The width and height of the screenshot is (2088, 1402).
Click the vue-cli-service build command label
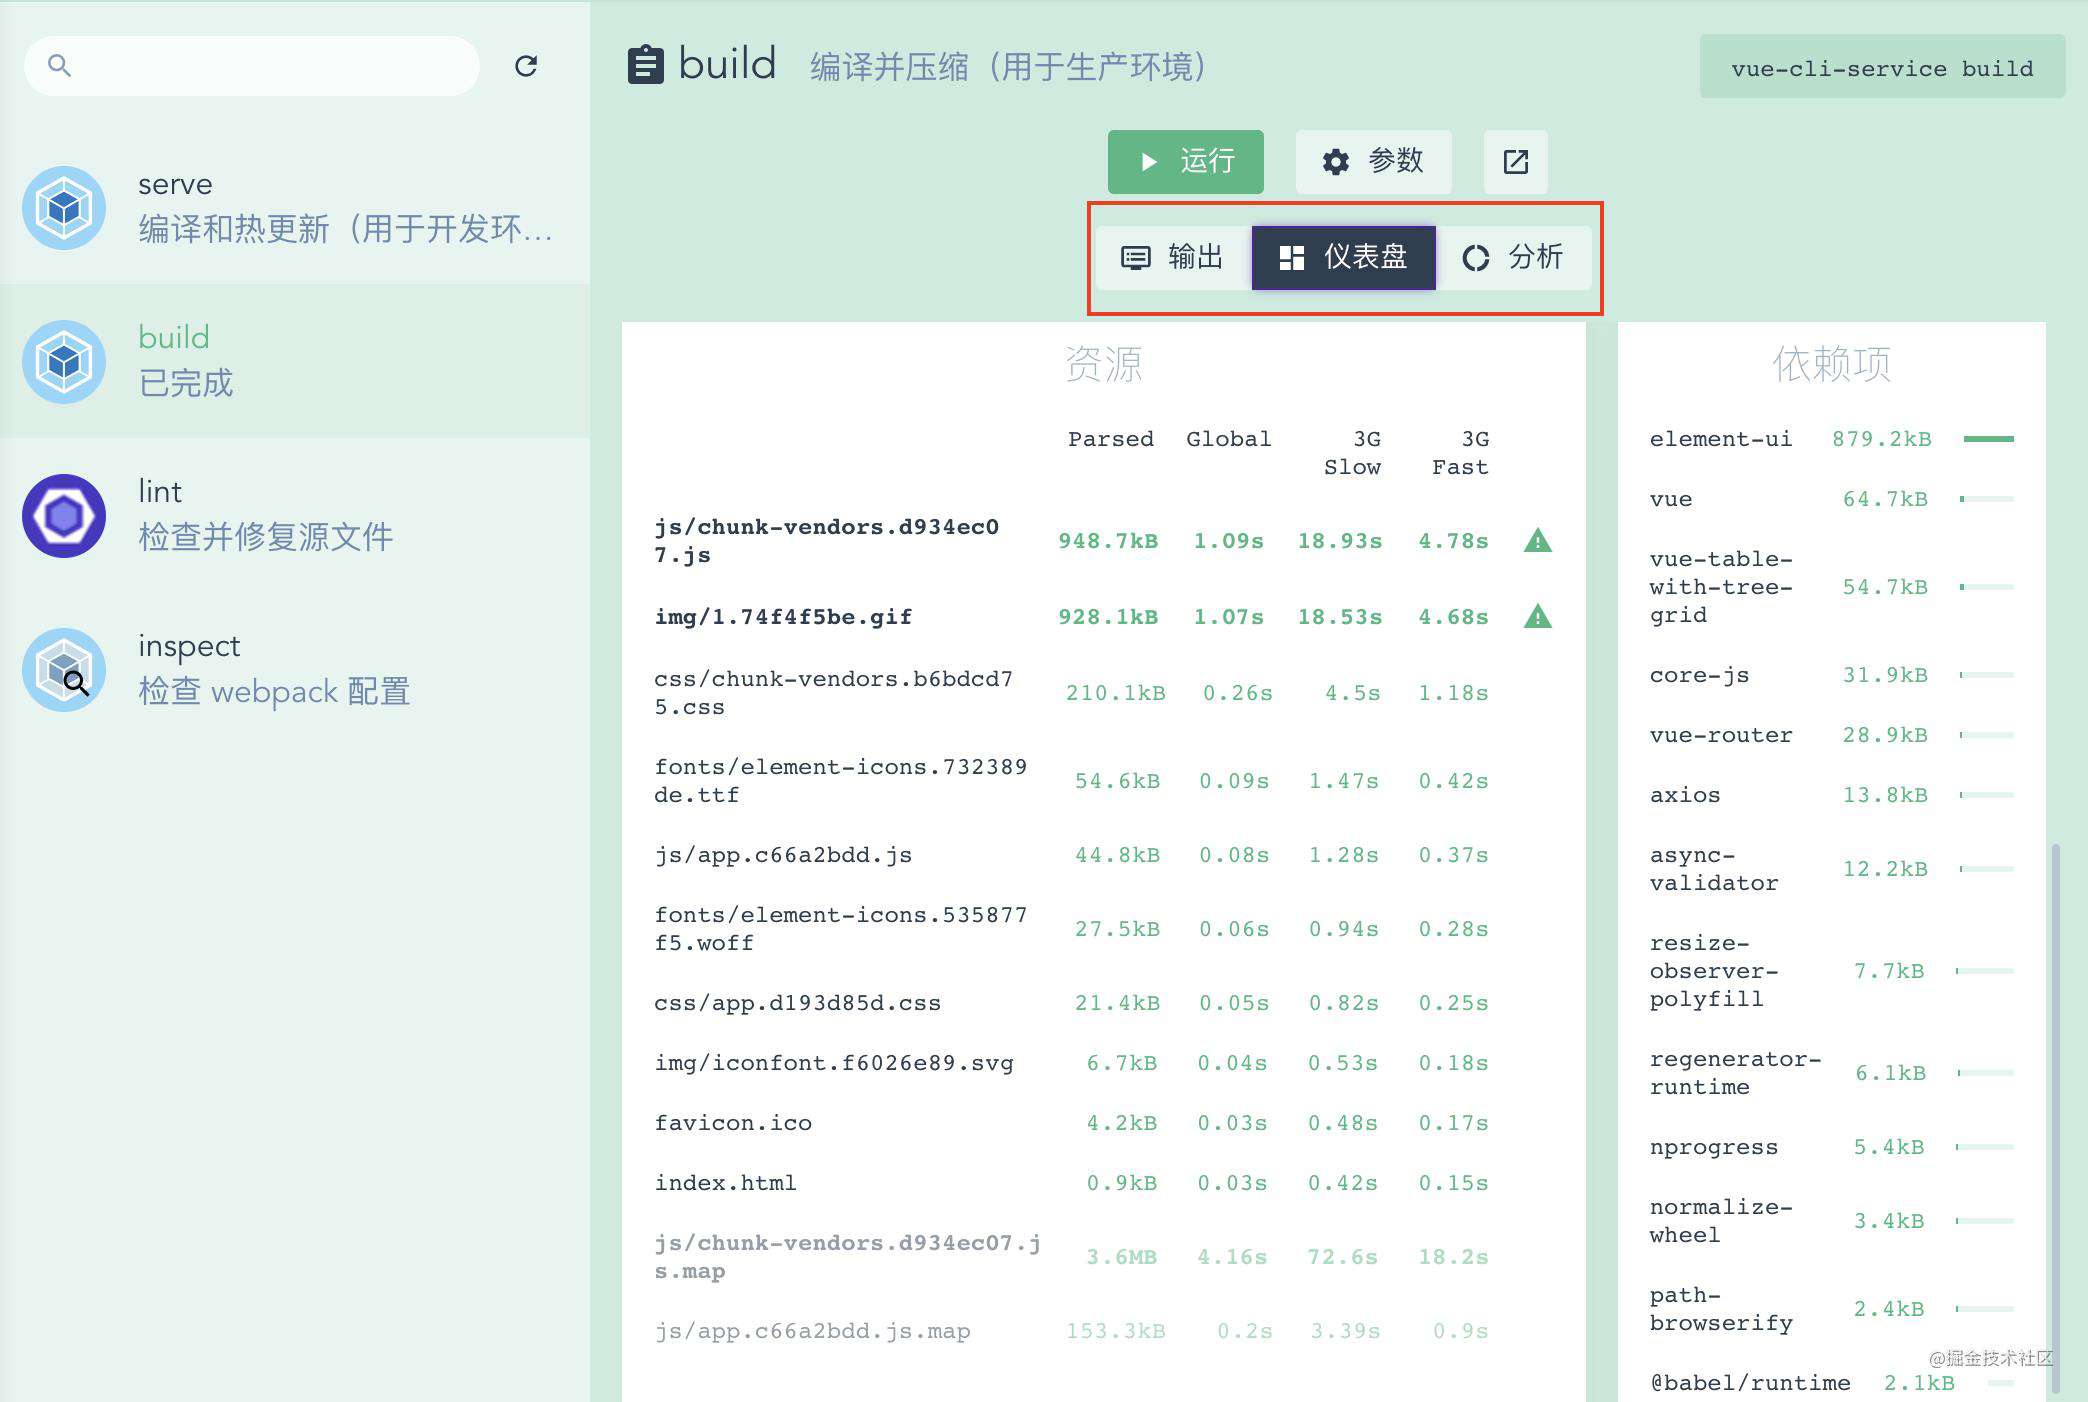pos(1882,67)
